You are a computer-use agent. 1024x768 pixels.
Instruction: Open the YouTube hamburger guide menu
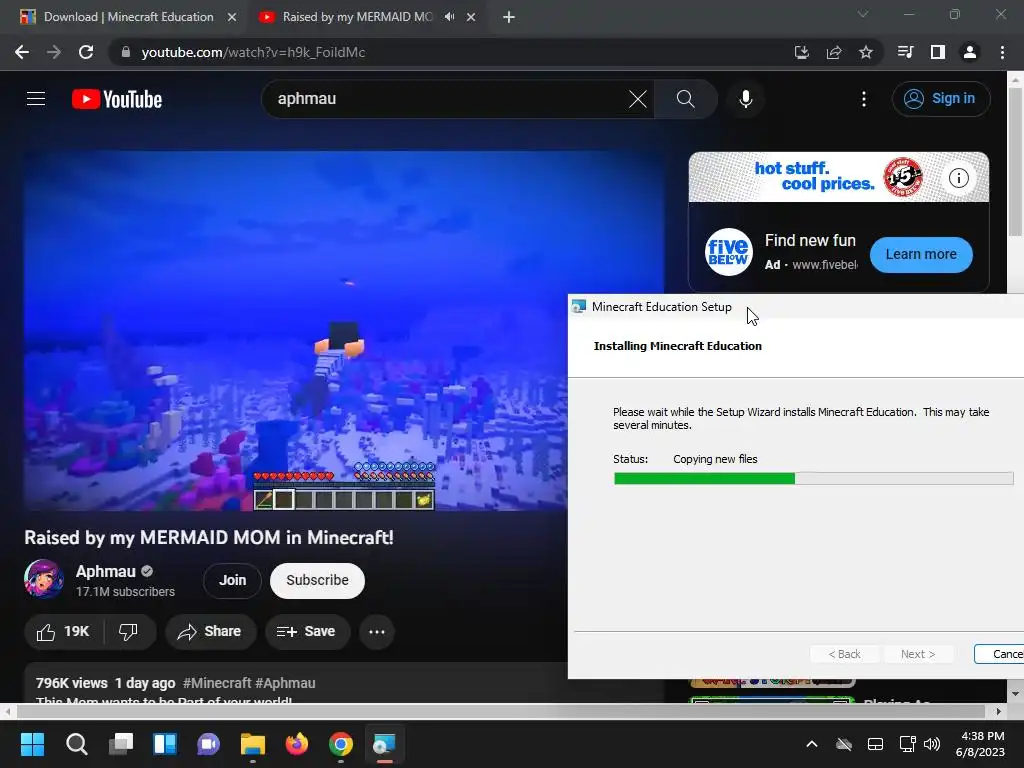36,99
